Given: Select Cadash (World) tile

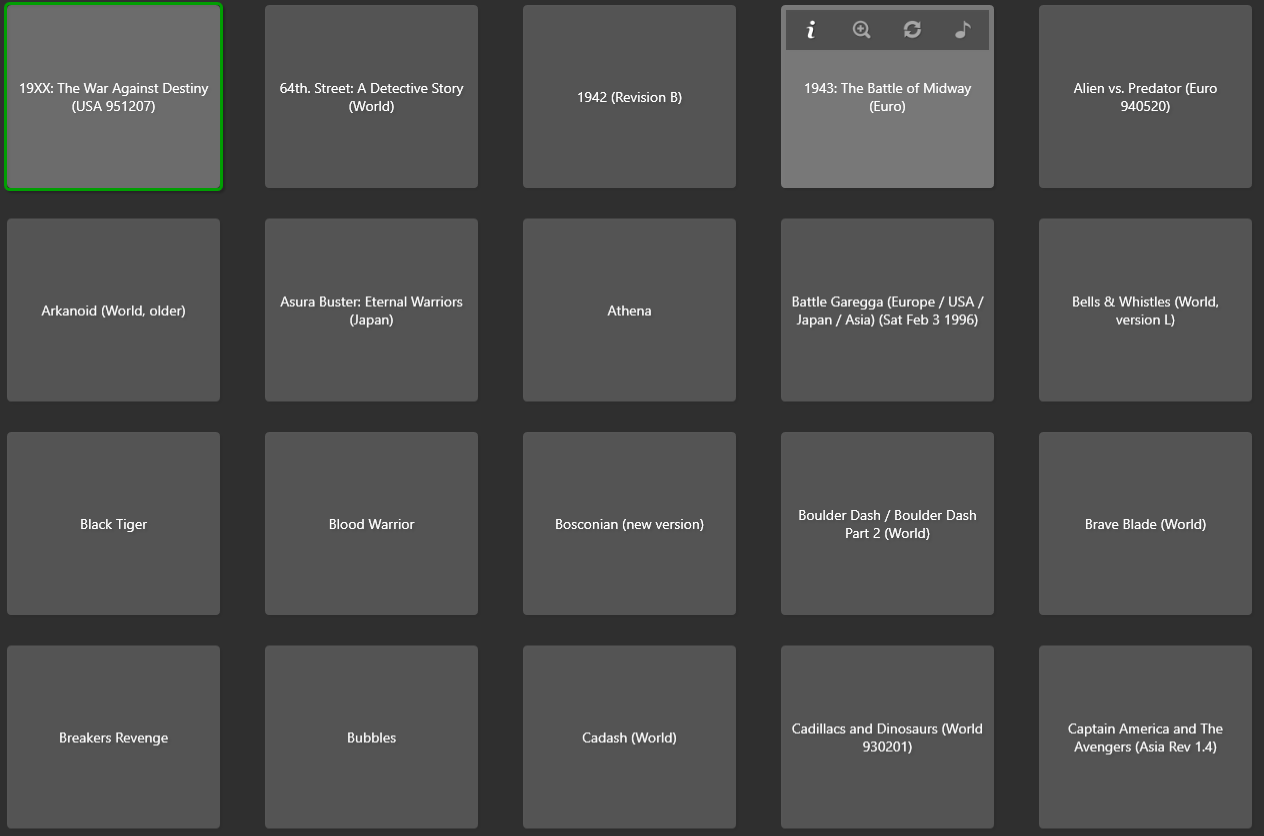Looking at the screenshot, I should pyautogui.click(x=629, y=737).
